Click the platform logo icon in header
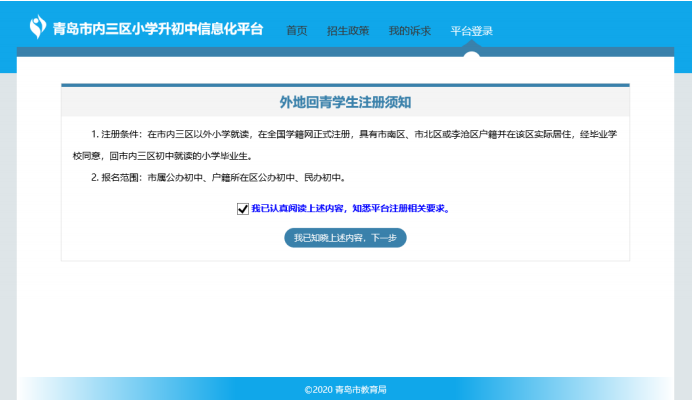 [x=38, y=27]
